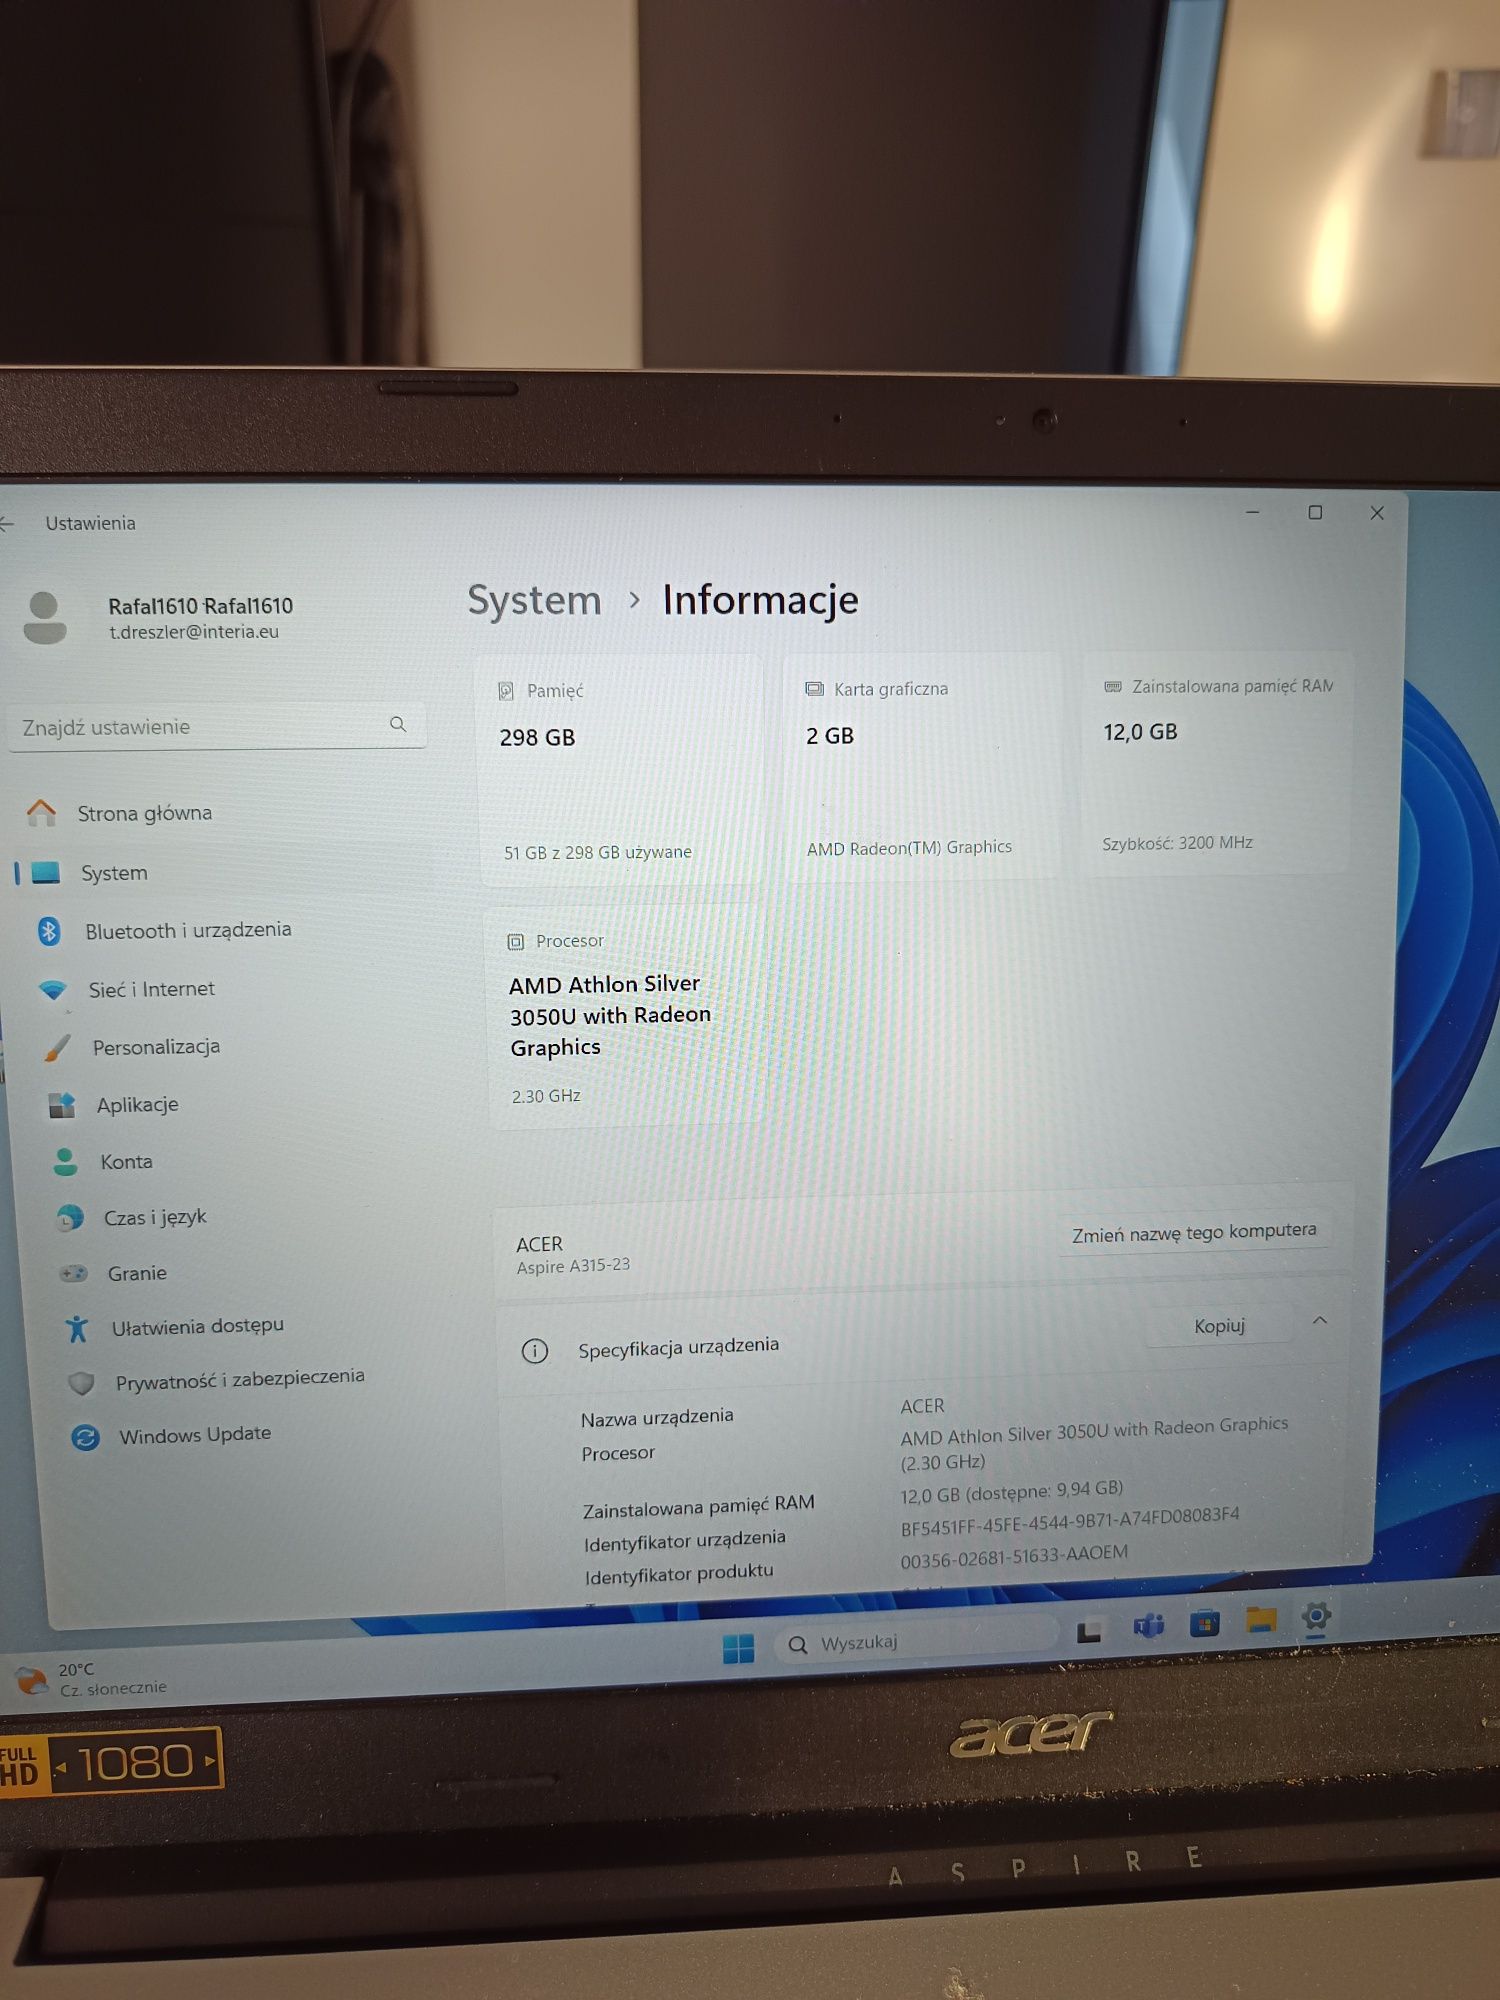Screen dimensions: 1500x2000
Task: Click the gamepad icon for Granie
Action: coord(74,1274)
